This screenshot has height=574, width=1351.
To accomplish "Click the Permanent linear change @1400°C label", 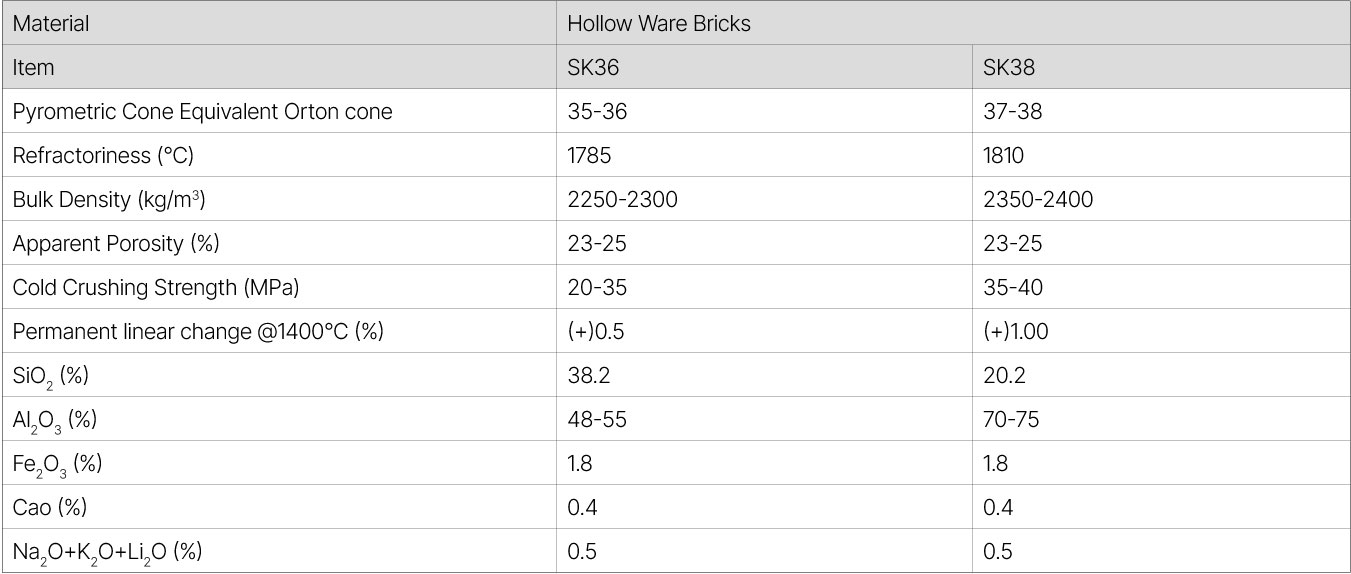I will click(x=198, y=332).
